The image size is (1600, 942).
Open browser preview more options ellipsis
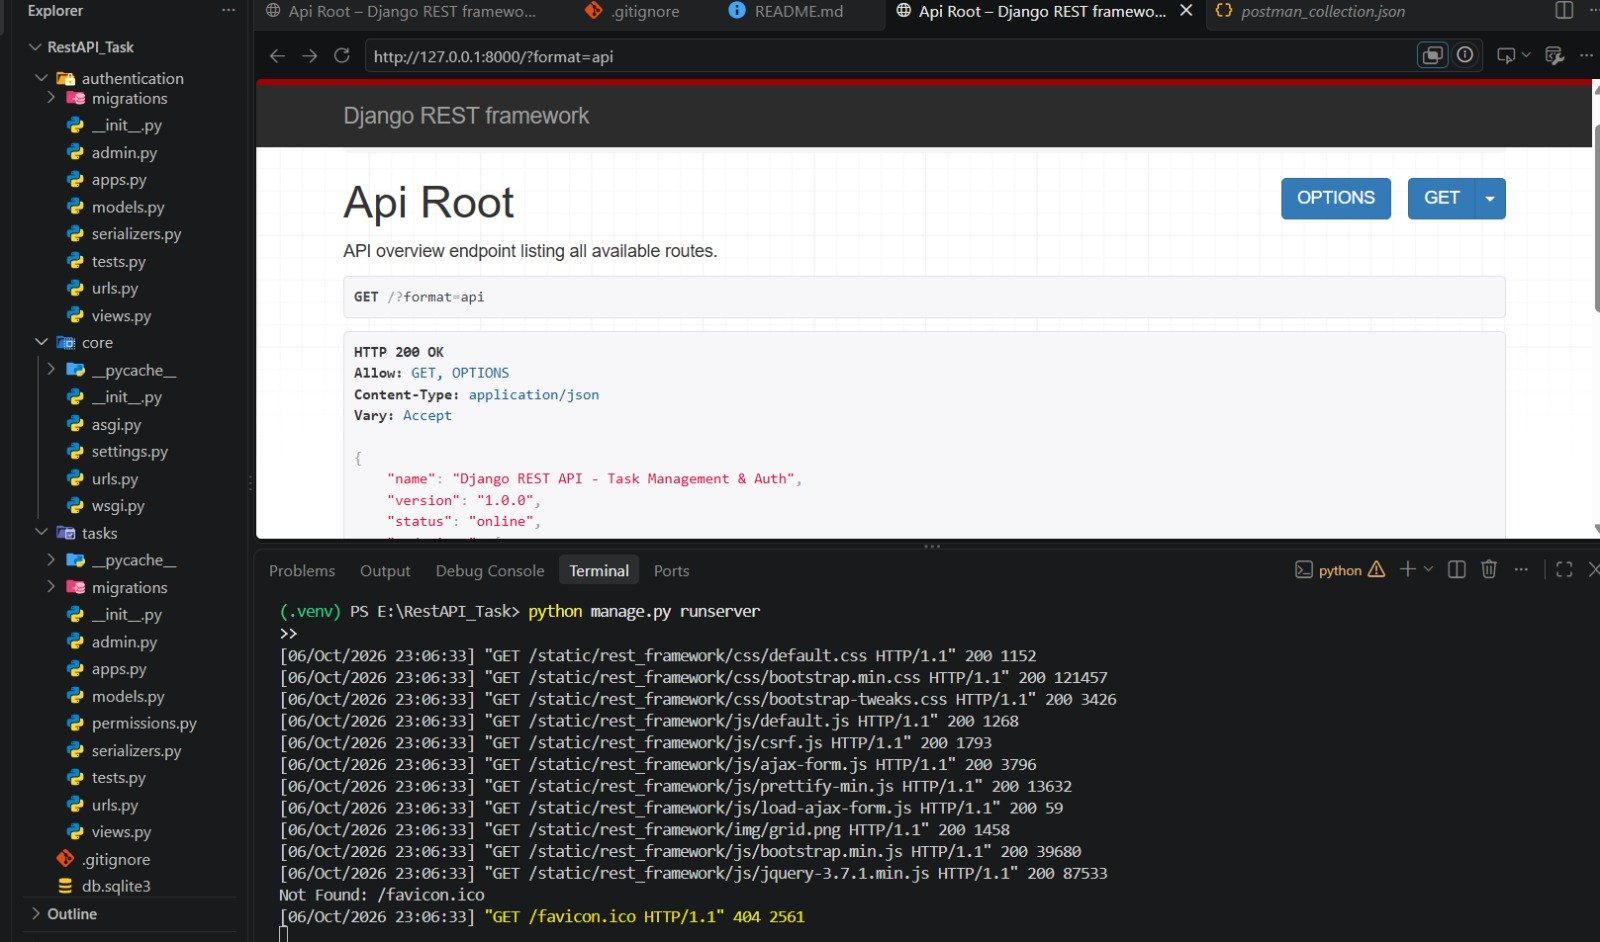[1586, 56]
